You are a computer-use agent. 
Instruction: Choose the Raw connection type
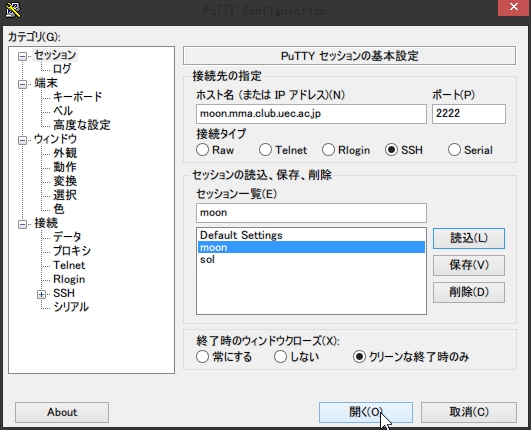click(202, 150)
